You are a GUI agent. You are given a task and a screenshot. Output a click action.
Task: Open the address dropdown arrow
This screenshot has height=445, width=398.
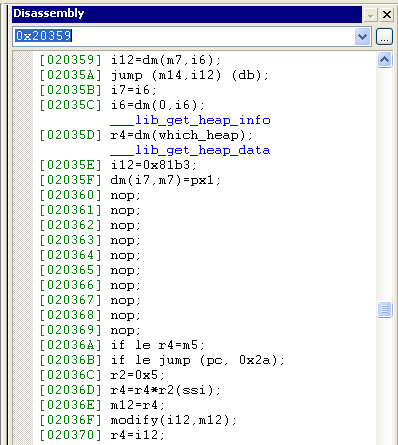tap(362, 36)
